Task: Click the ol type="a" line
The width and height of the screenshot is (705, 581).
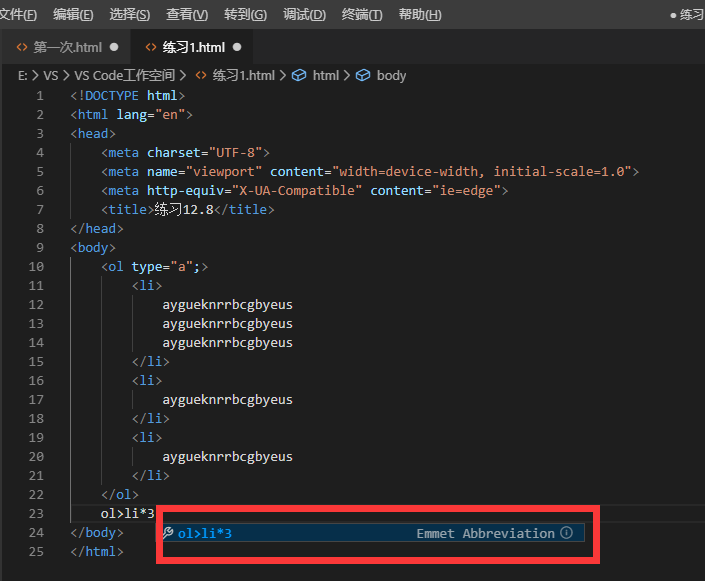Action: click(x=154, y=267)
